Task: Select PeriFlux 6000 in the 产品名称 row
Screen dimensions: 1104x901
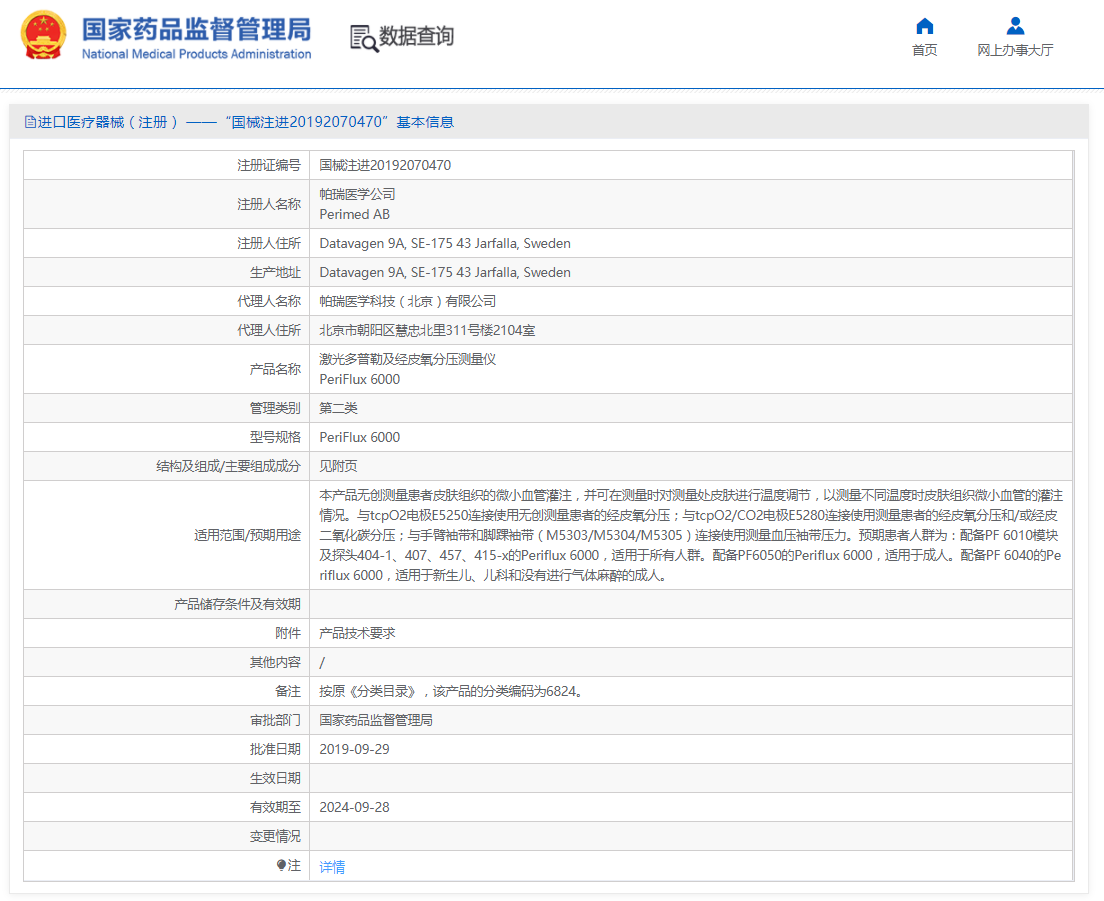Action: 360,379
